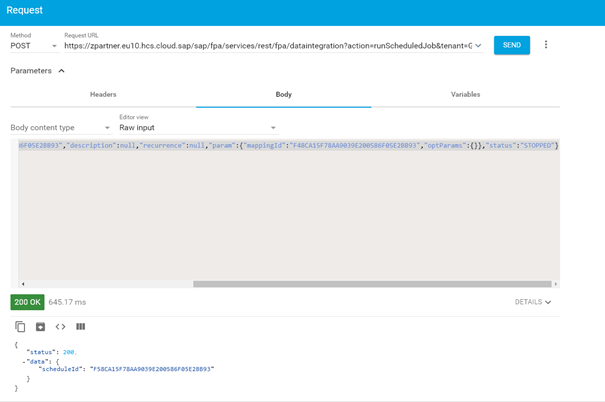
Task: Open the Editor view Raw input dropdown
Action: (x=198, y=128)
